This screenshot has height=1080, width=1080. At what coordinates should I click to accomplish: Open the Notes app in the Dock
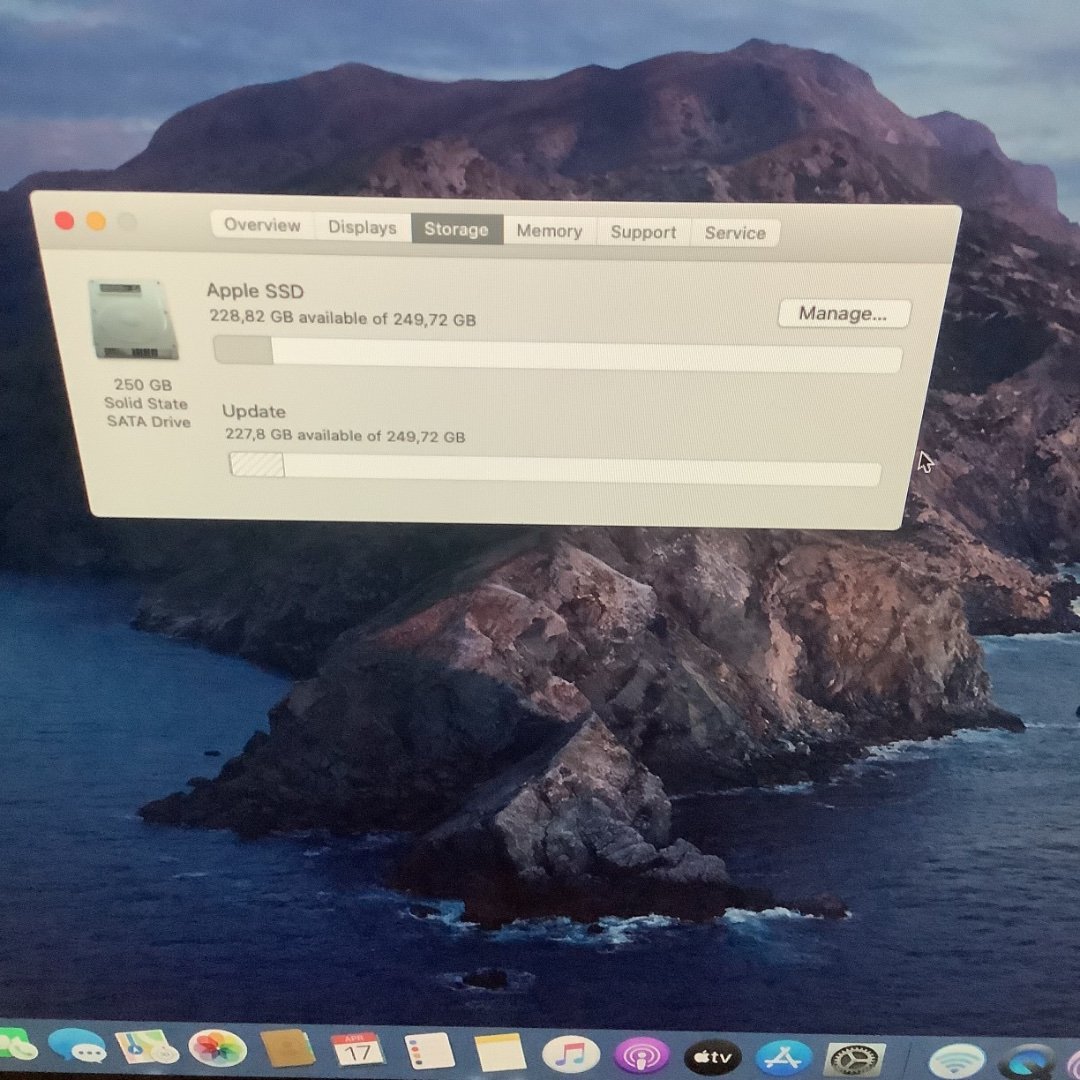(500, 1052)
